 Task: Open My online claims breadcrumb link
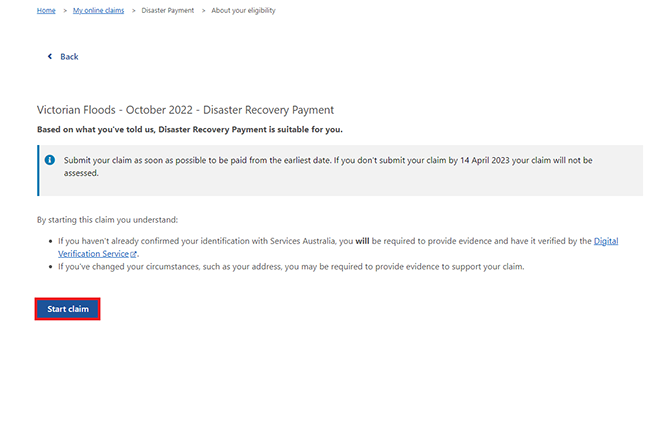point(98,10)
